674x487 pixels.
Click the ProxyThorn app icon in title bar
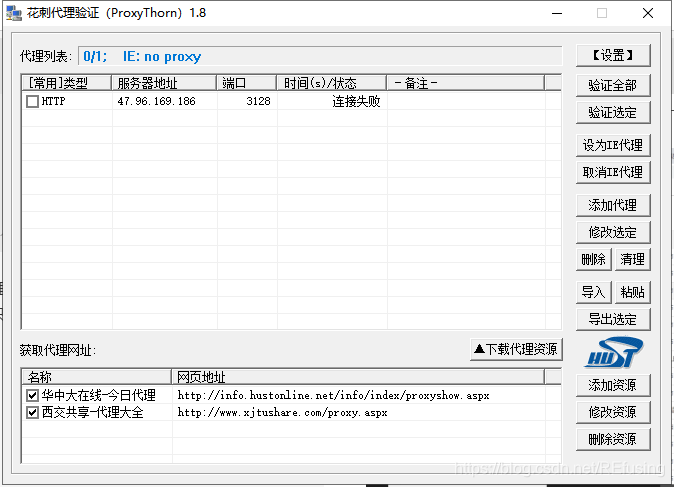tap(14, 13)
